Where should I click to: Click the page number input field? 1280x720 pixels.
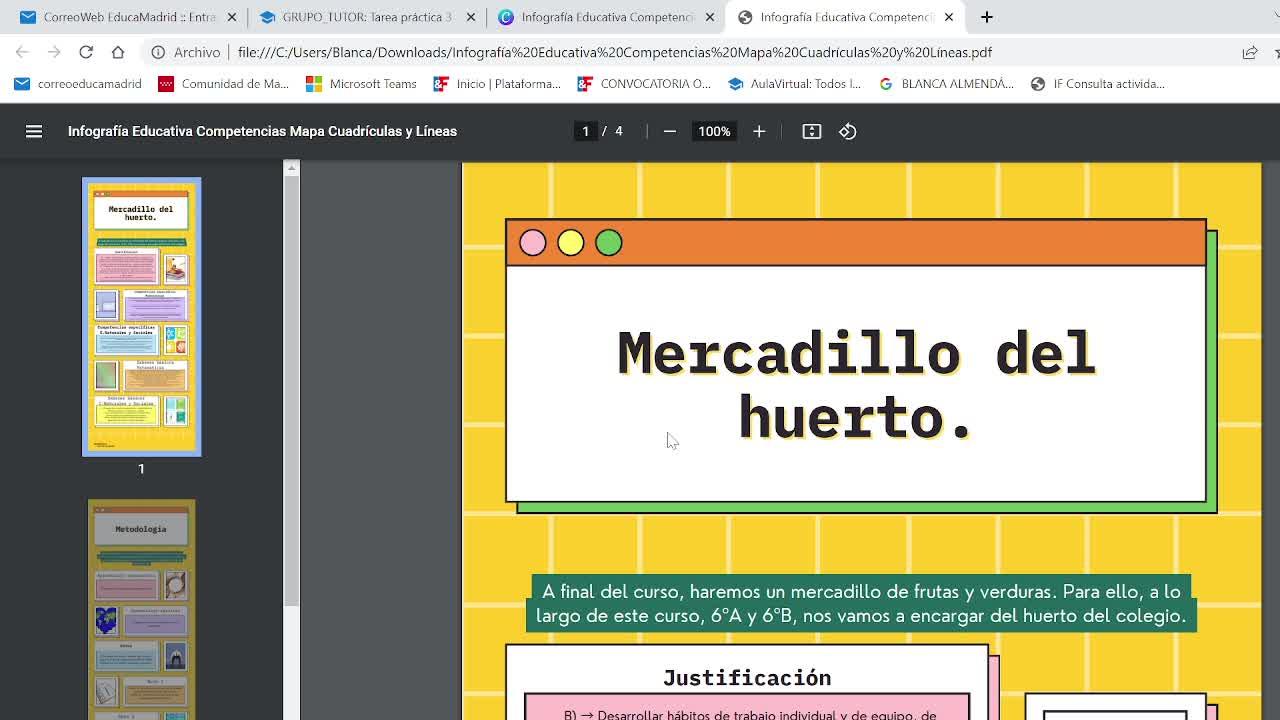[x=586, y=131]
